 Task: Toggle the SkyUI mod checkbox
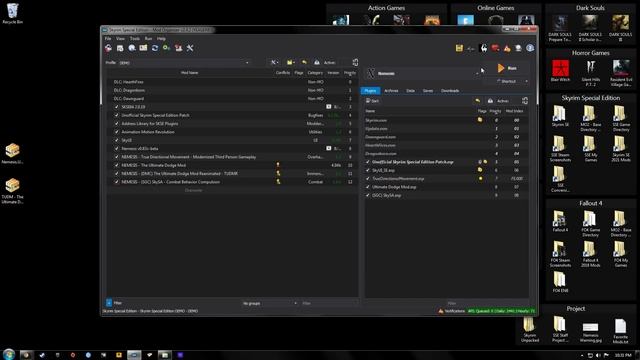point(116,140)
